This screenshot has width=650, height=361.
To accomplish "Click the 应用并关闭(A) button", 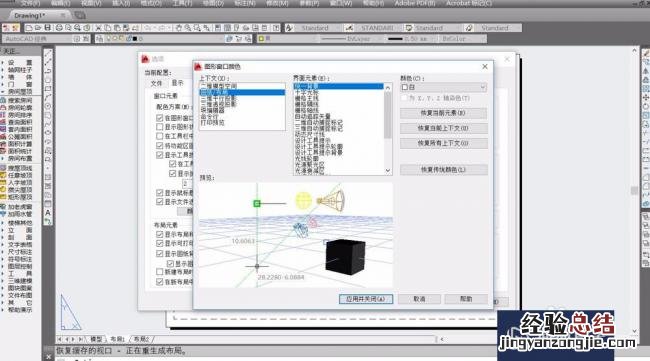I will (366, 299).
